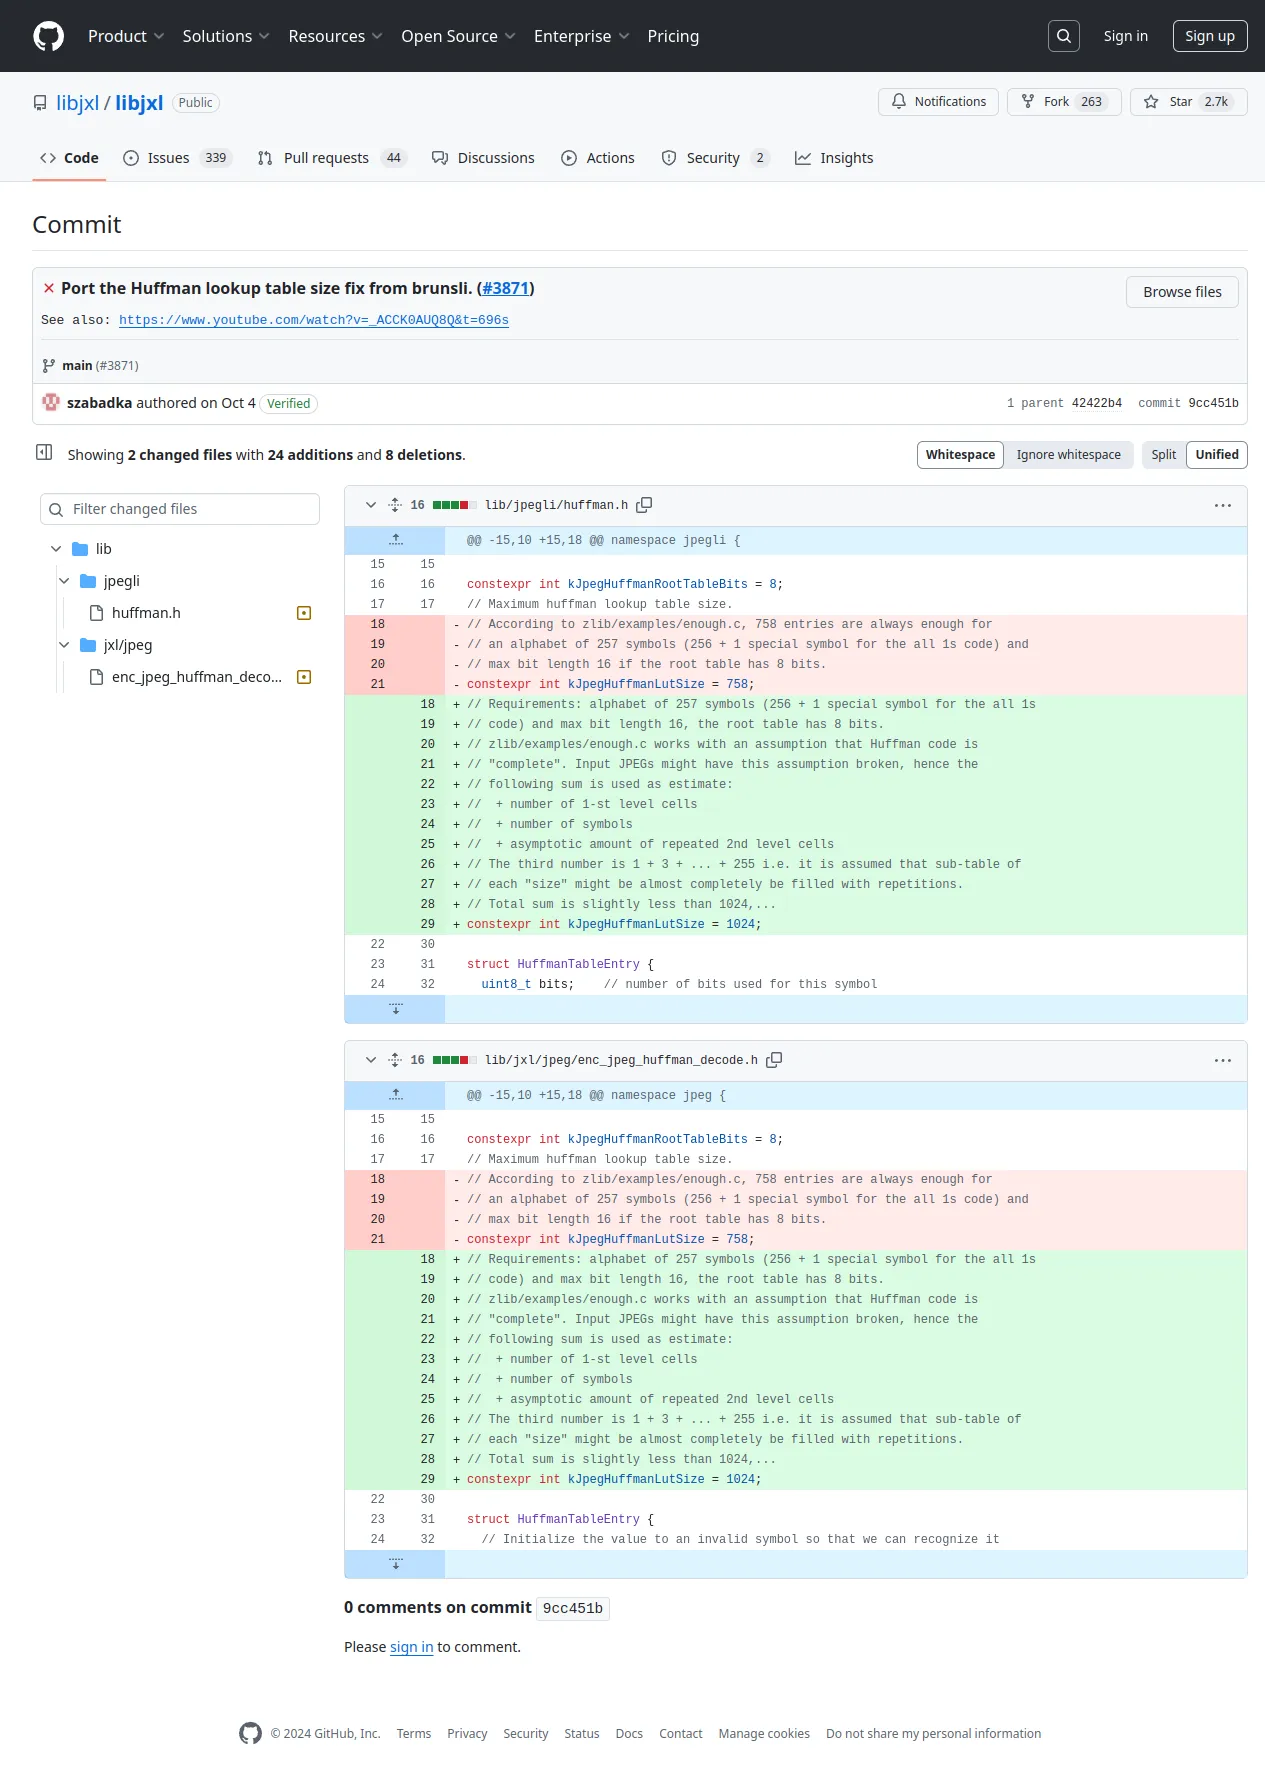Open the Product dropdown menu

point(126,36)
